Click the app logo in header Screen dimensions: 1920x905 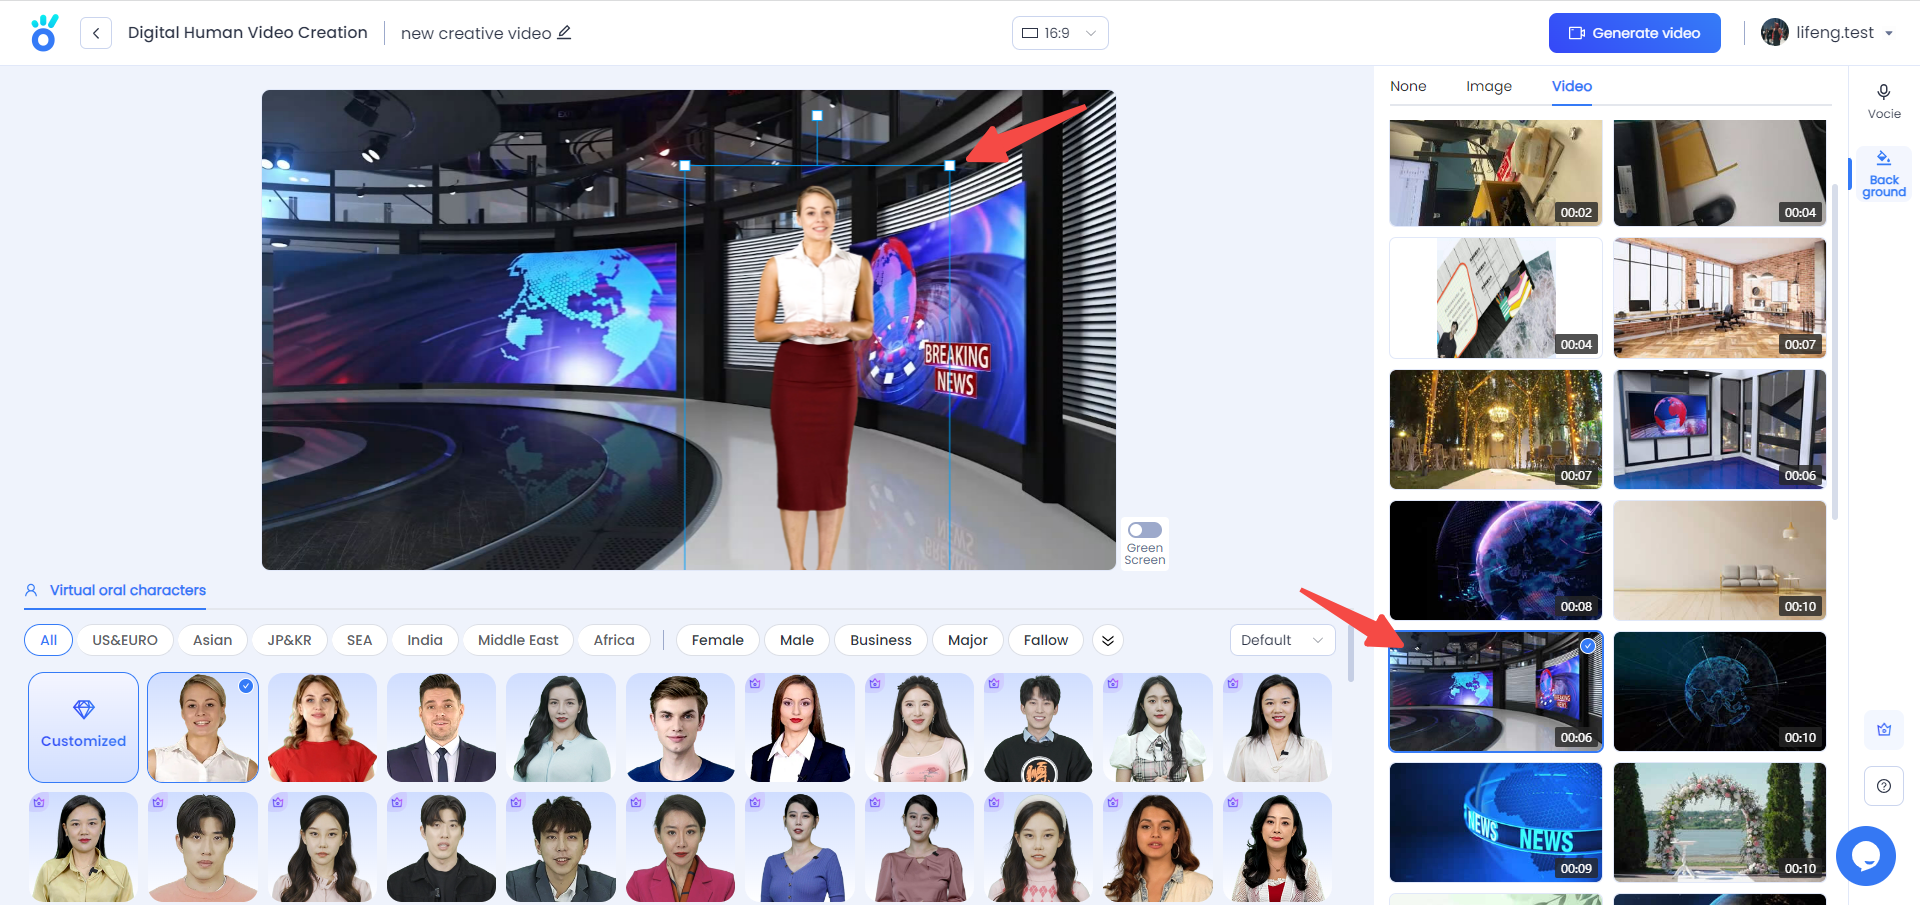44,33
